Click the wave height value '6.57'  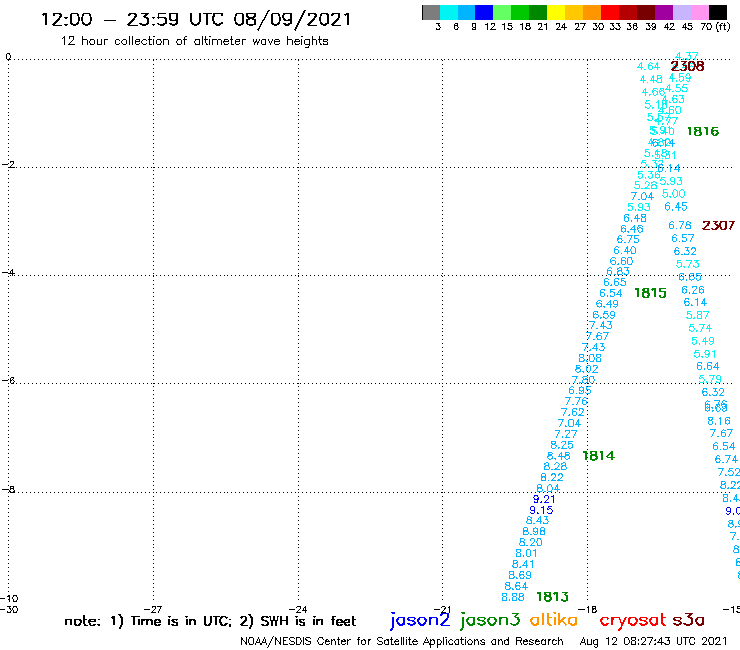[x=683, y=238]
